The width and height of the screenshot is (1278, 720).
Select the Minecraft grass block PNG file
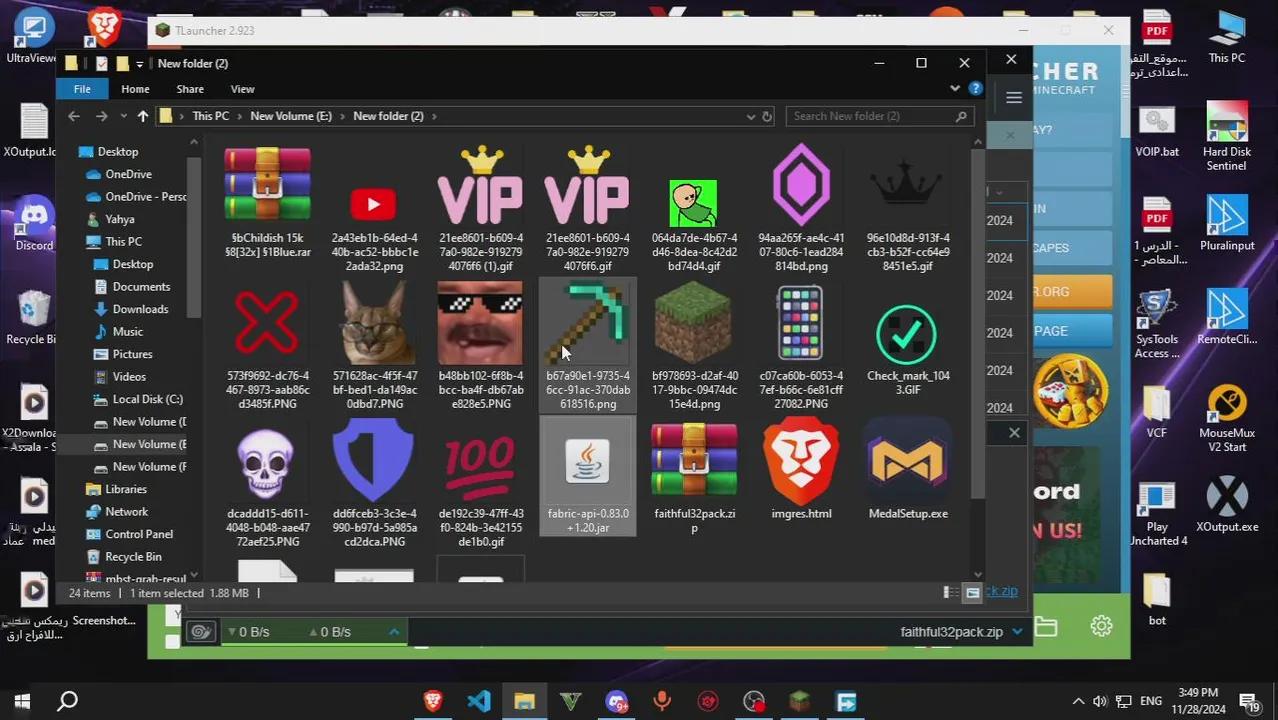point(694,346)
